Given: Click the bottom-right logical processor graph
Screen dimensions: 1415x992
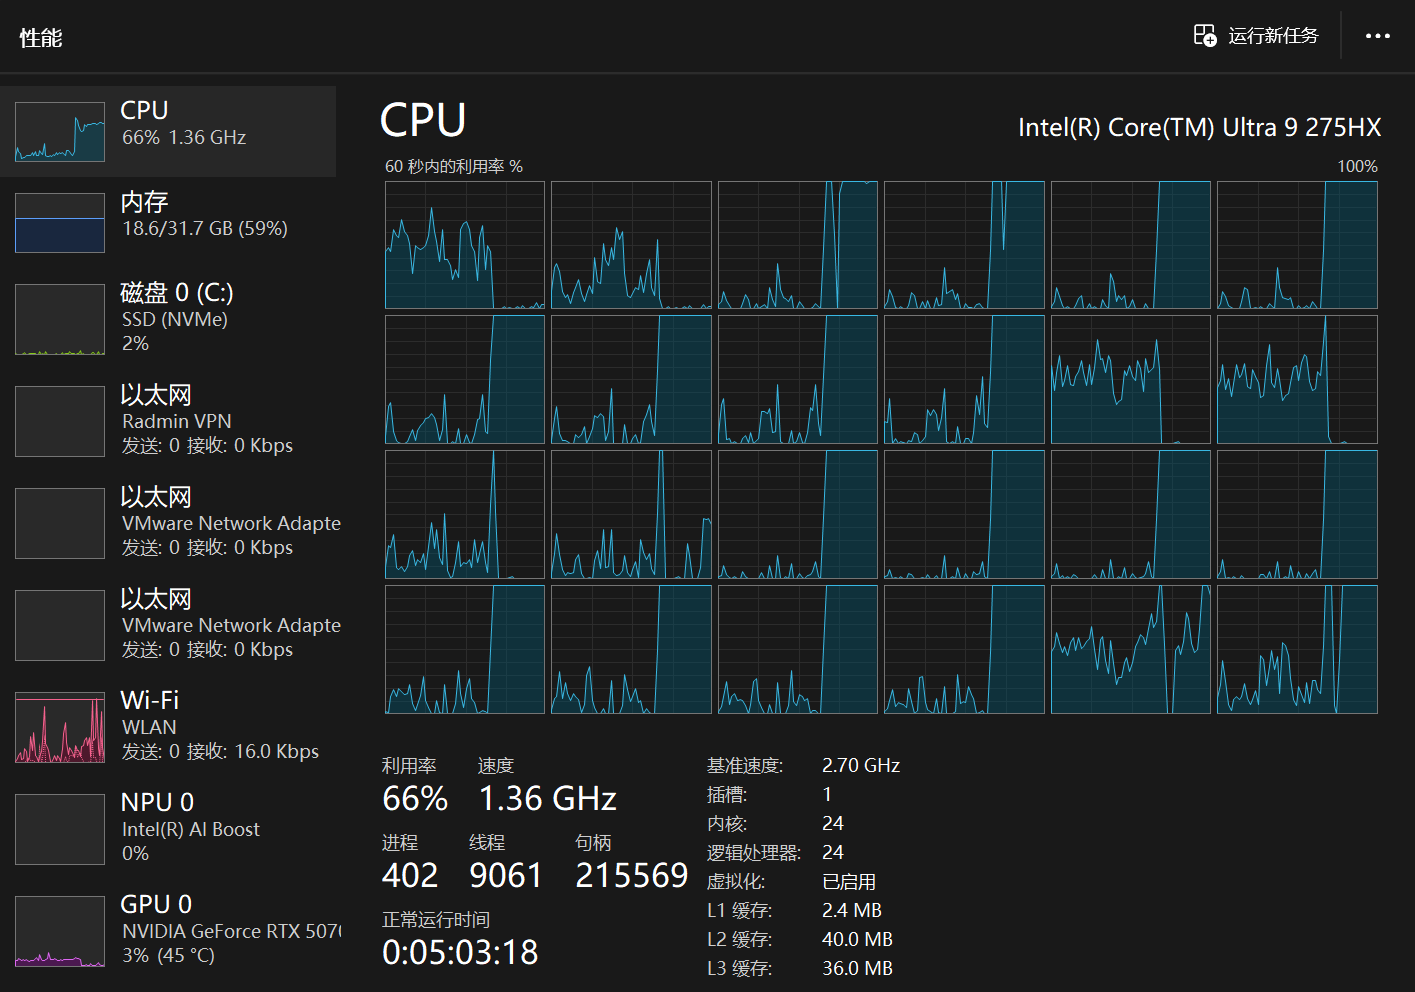Looking at the screenshot, I should [1297, 649].
